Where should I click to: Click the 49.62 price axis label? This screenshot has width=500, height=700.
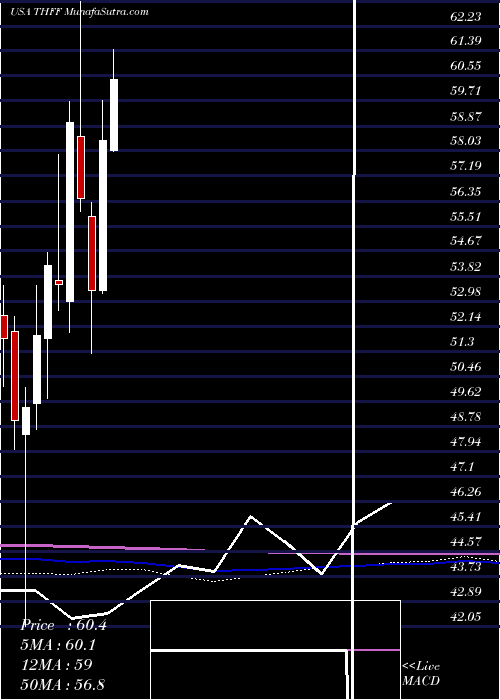pyautogui.click(x=466, y=392)
